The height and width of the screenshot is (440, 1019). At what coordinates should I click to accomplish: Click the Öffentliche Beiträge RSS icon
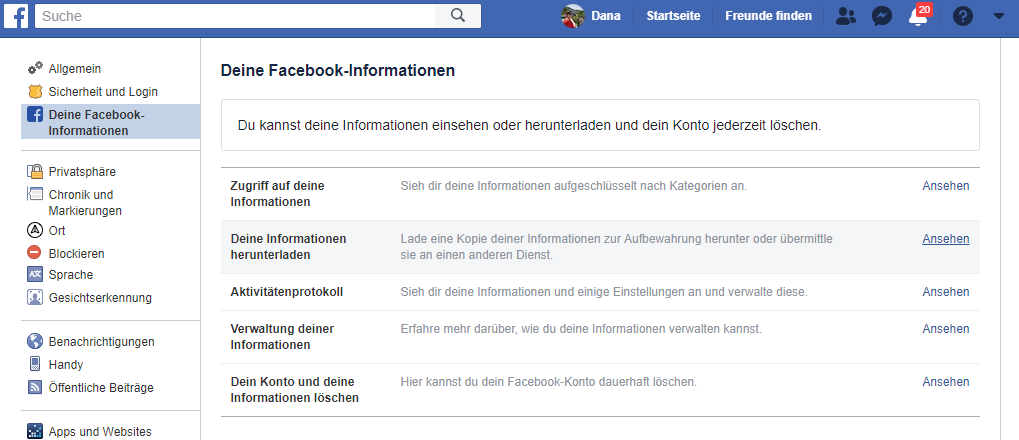(x=34, y=388)
